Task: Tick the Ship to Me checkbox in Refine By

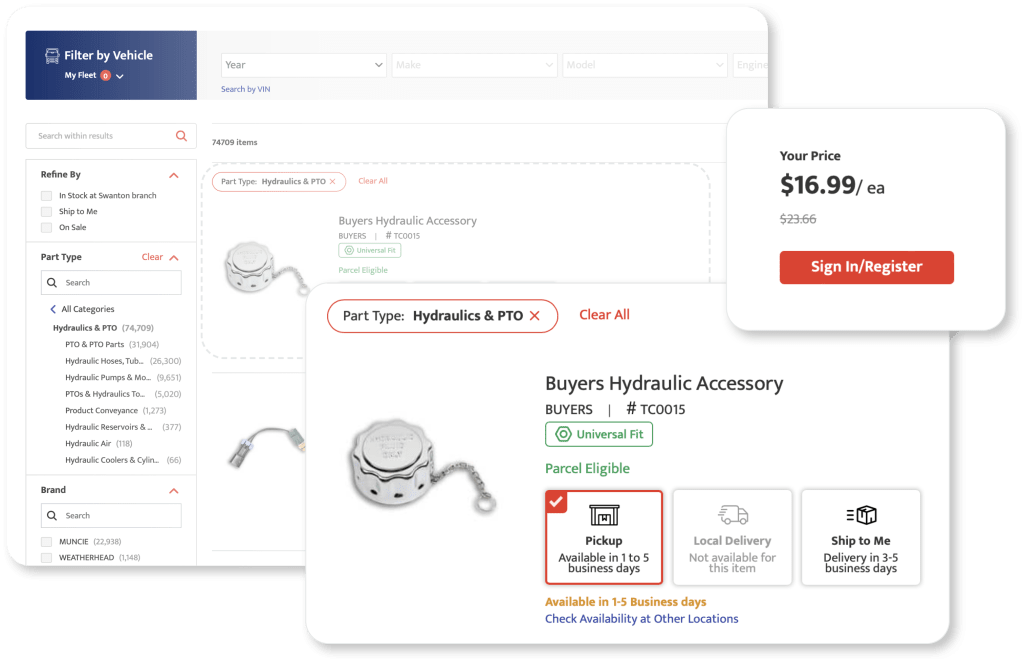Action: (x=46, y=212)
